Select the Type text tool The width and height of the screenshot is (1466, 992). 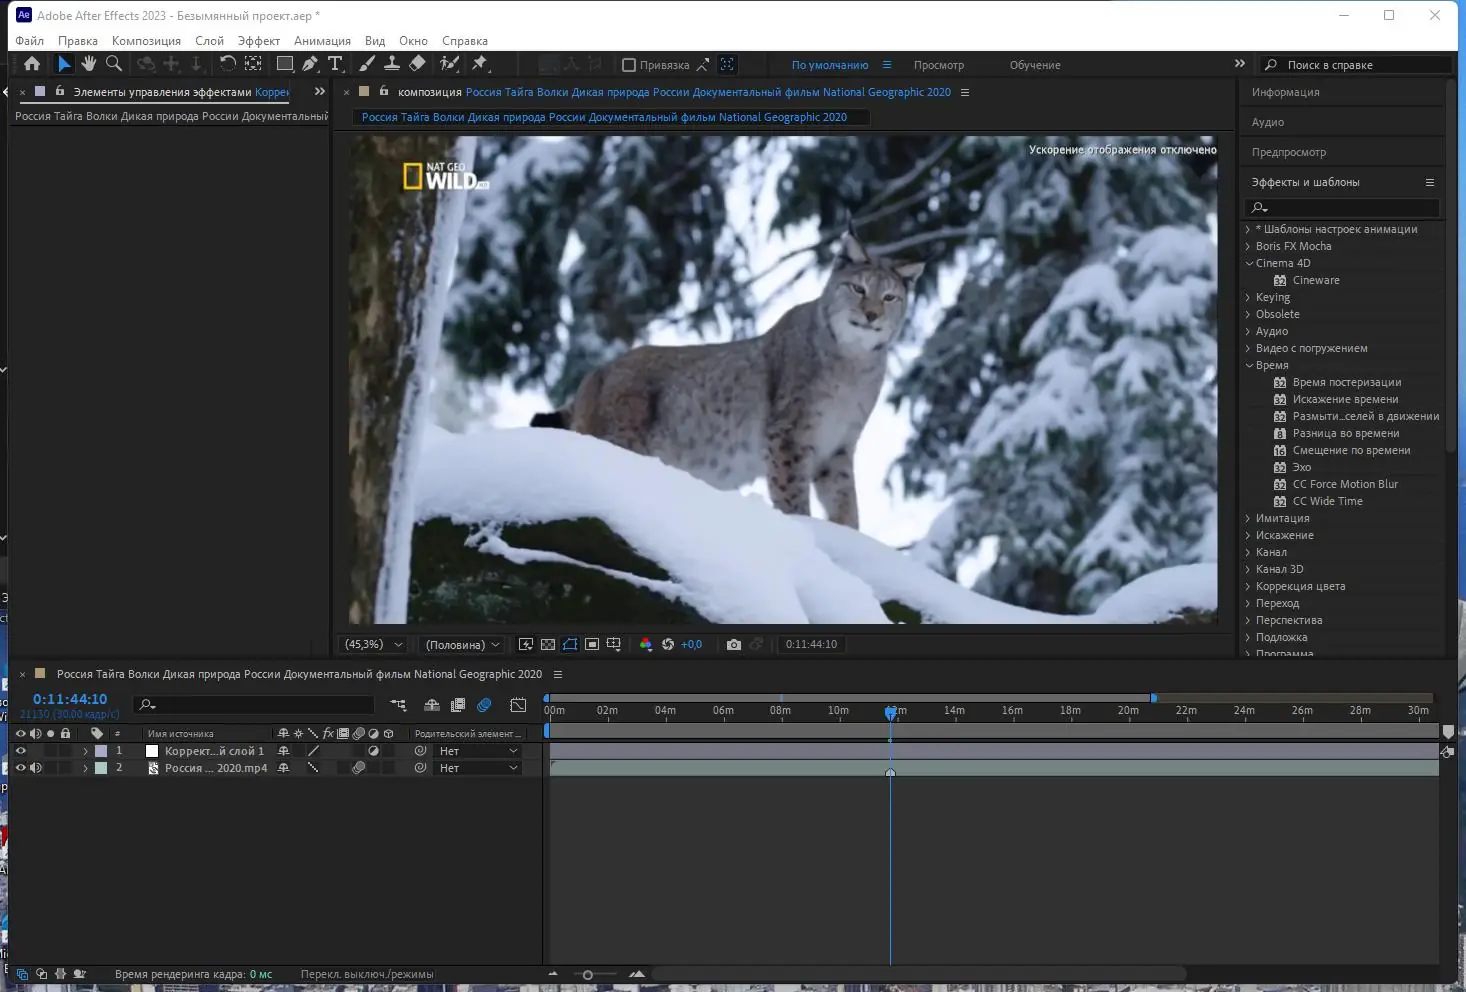pyautogui.click(x=335, y=64)
